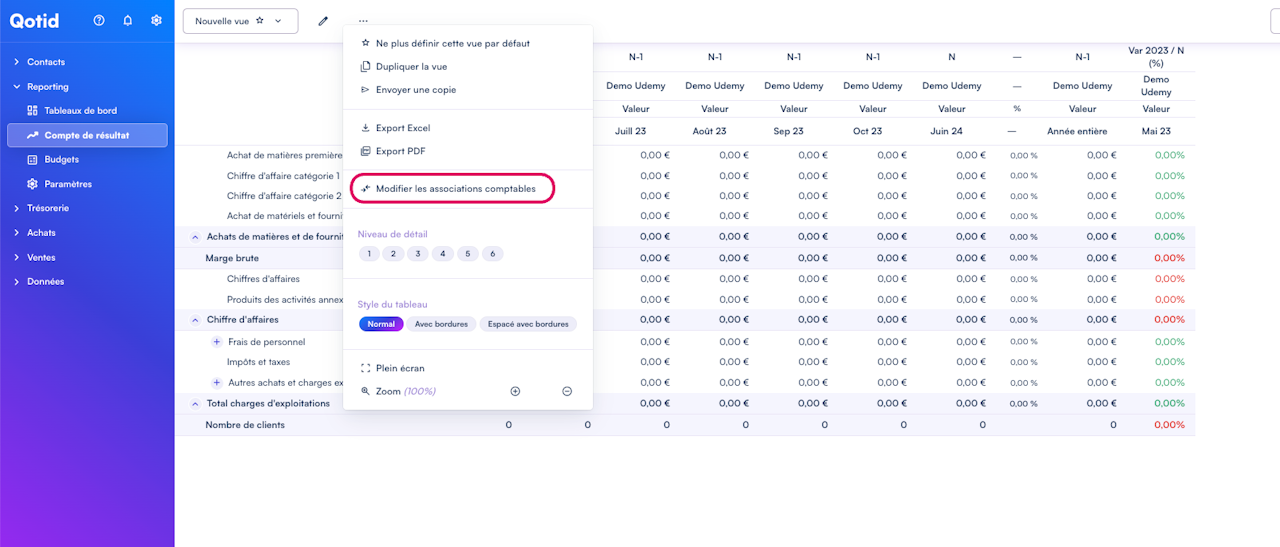Select the Normal table style
Image resolution: width=1280 pixels, height=547 pixels.
381,324
